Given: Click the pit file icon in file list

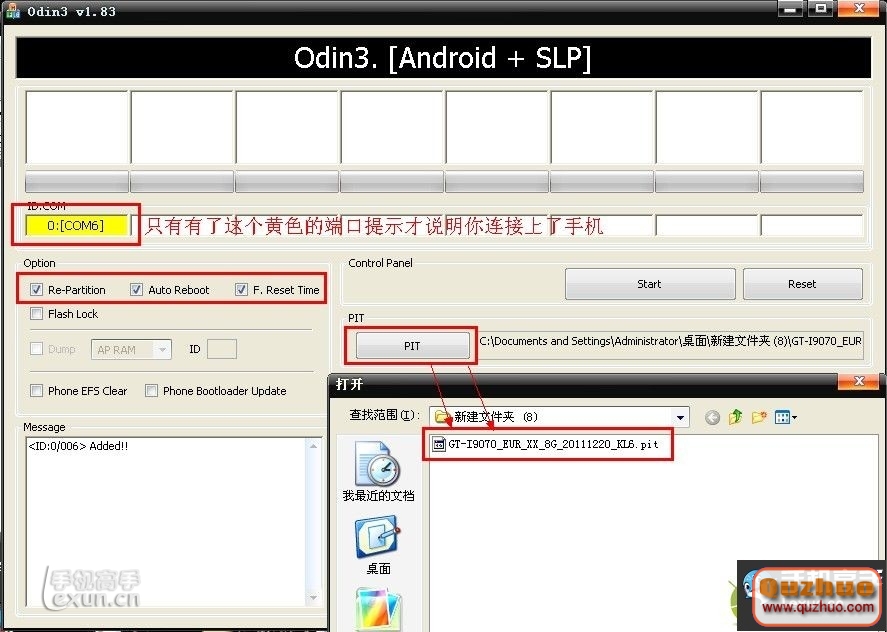Looking at the screenshot, I should click(439, 444).
